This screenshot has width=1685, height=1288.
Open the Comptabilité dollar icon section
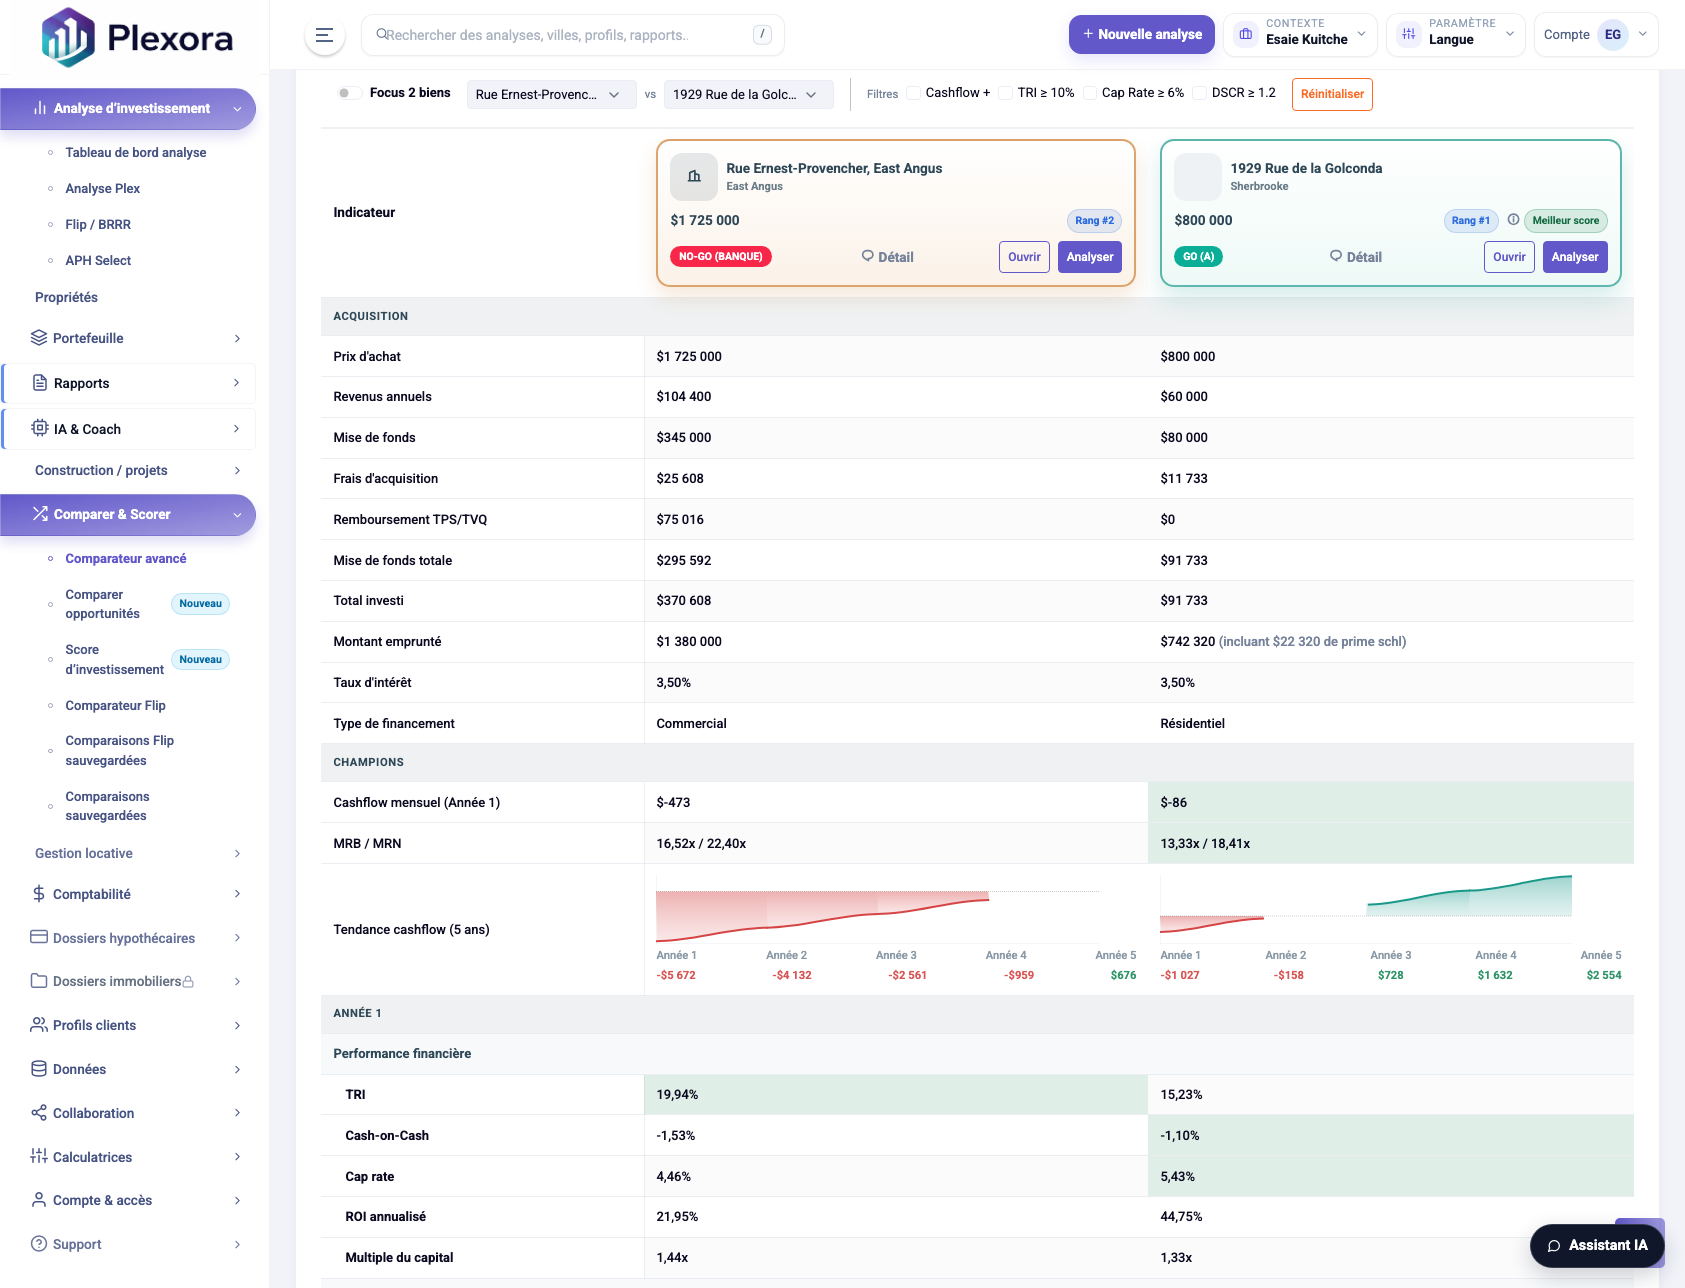click(x=39, y=894)
